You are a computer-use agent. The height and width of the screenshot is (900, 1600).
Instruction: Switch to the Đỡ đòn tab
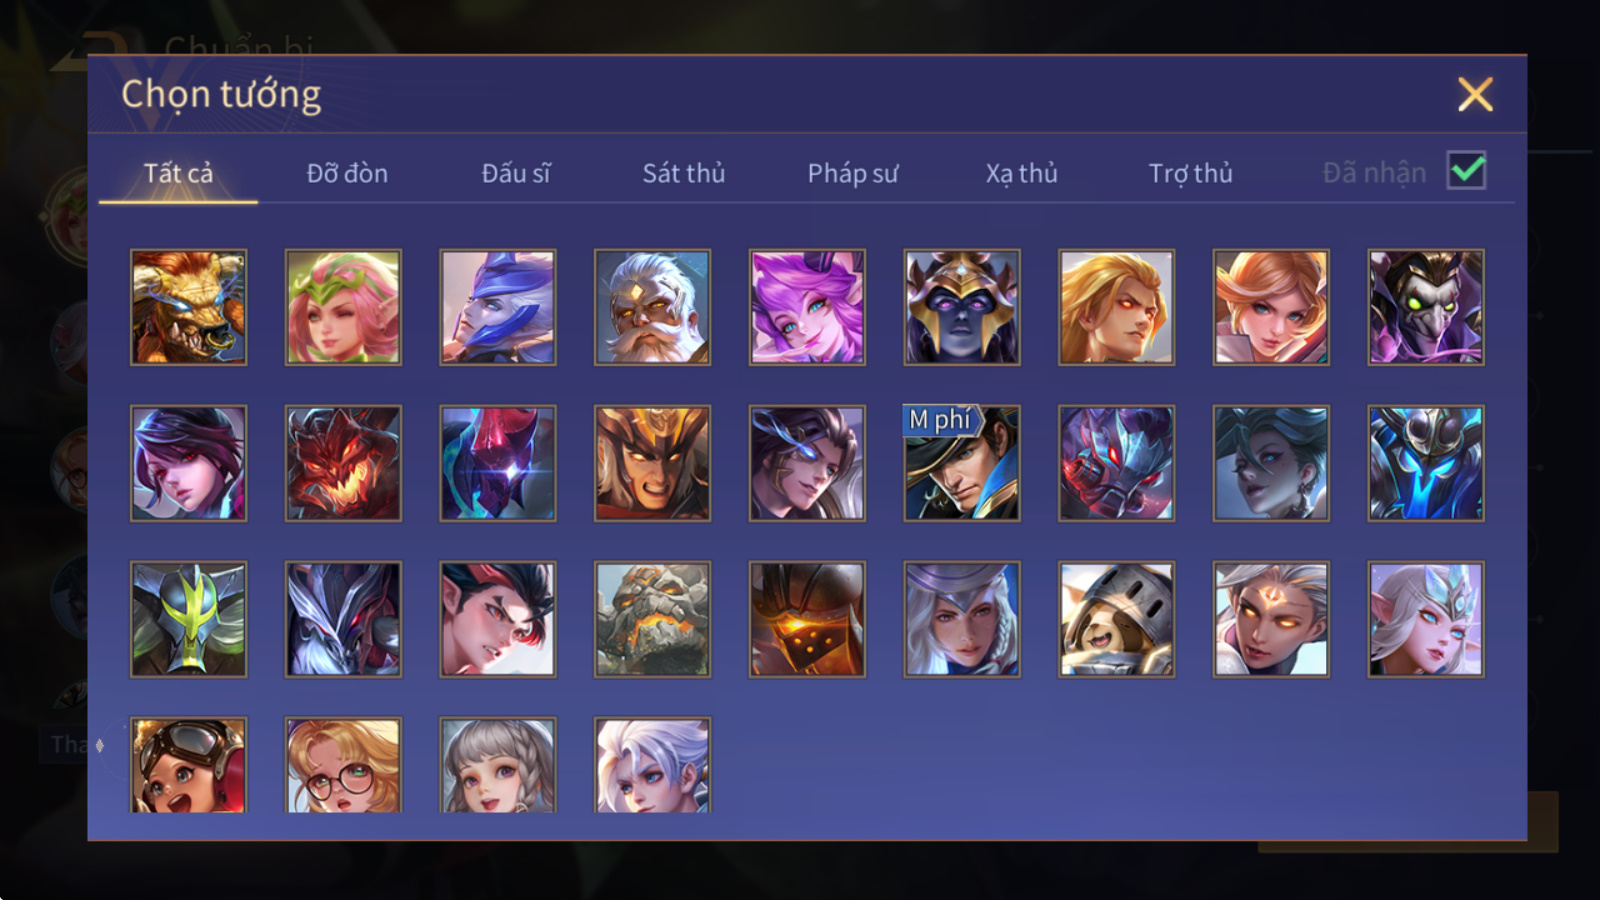click(347, 173)
